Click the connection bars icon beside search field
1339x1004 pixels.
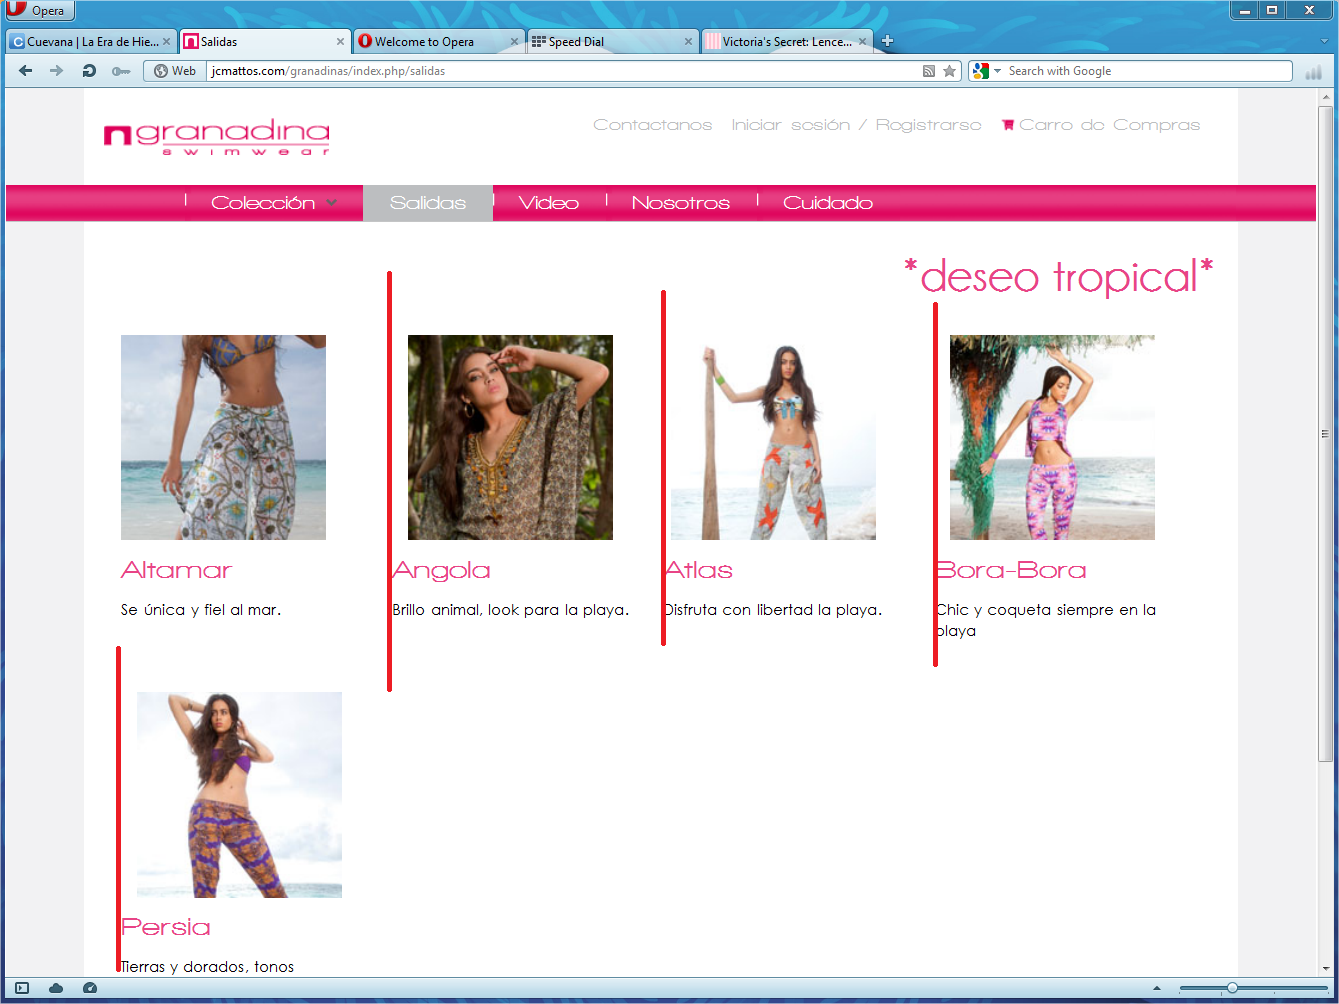click(x=1313, y=72)
